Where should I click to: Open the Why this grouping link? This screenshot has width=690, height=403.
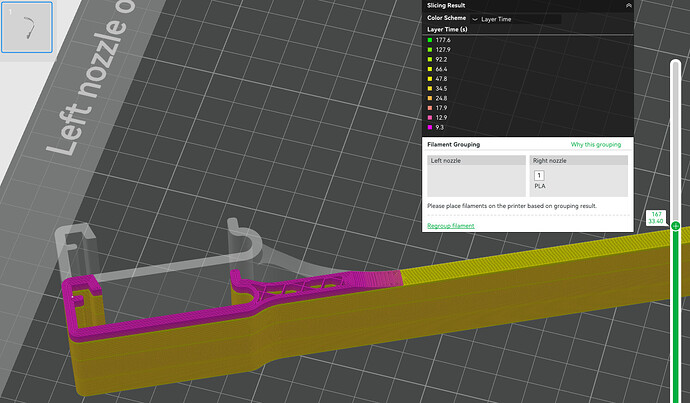point(595,145)
